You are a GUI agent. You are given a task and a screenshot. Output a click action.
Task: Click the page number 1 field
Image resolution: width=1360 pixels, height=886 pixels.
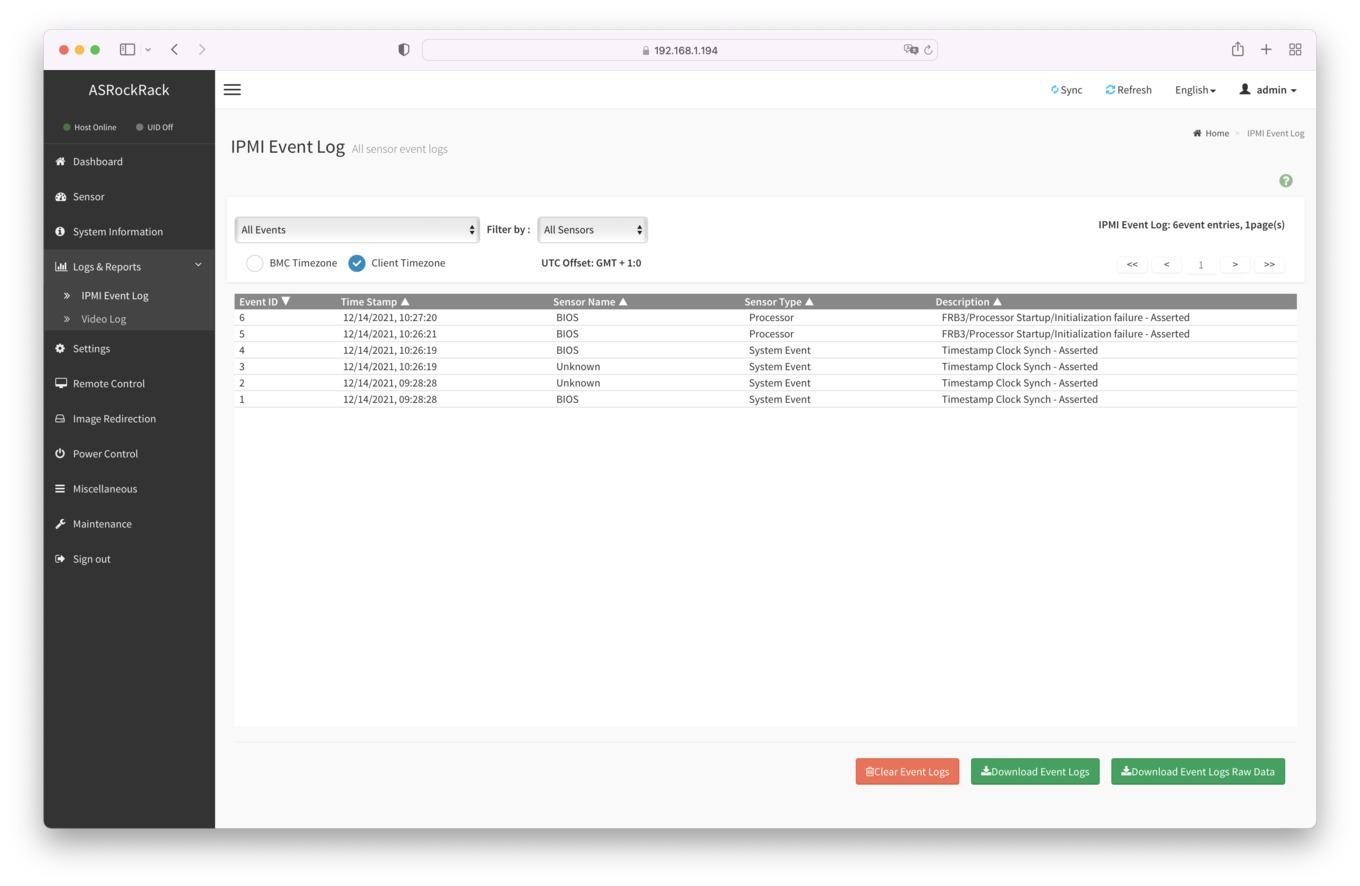click(x=1200, y=265)
